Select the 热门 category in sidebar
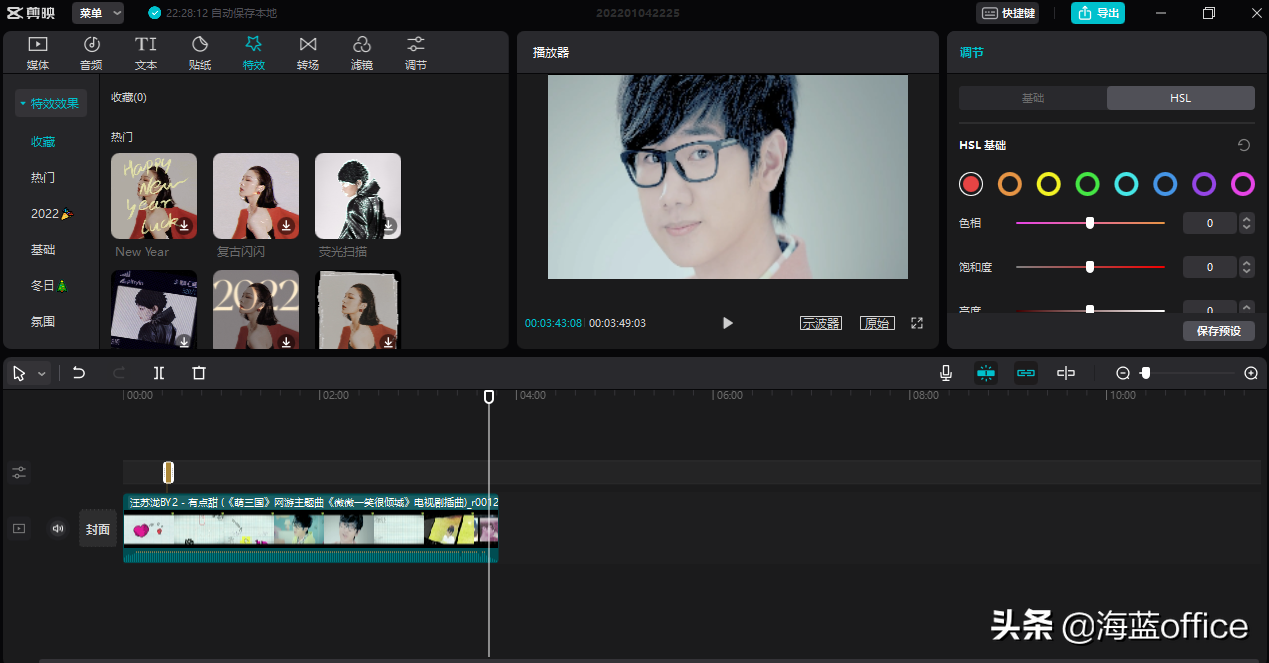The height and width of the screenshot is (663, 1269). [43, 178]
